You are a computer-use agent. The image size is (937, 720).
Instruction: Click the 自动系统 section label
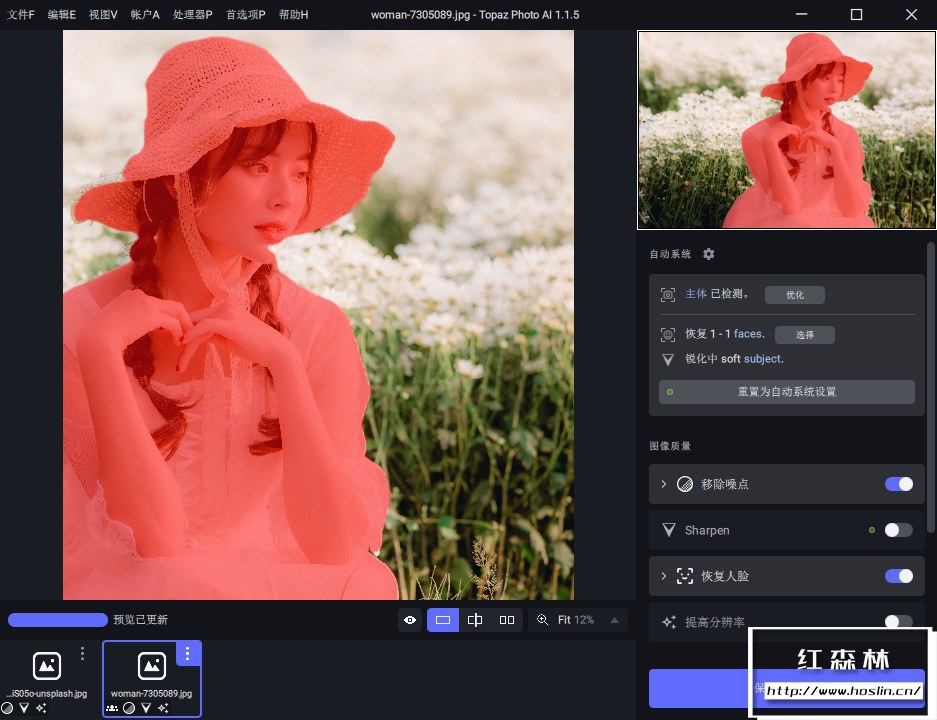click(670, 254)
